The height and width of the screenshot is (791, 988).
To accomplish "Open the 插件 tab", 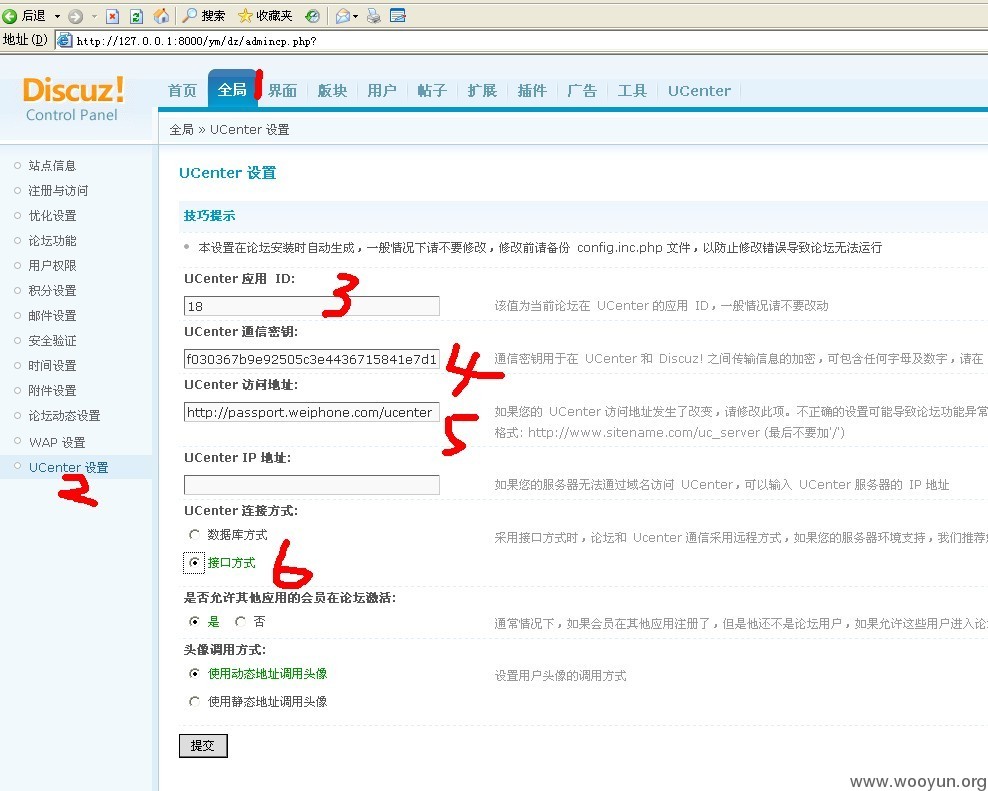I will coord(532,91).
